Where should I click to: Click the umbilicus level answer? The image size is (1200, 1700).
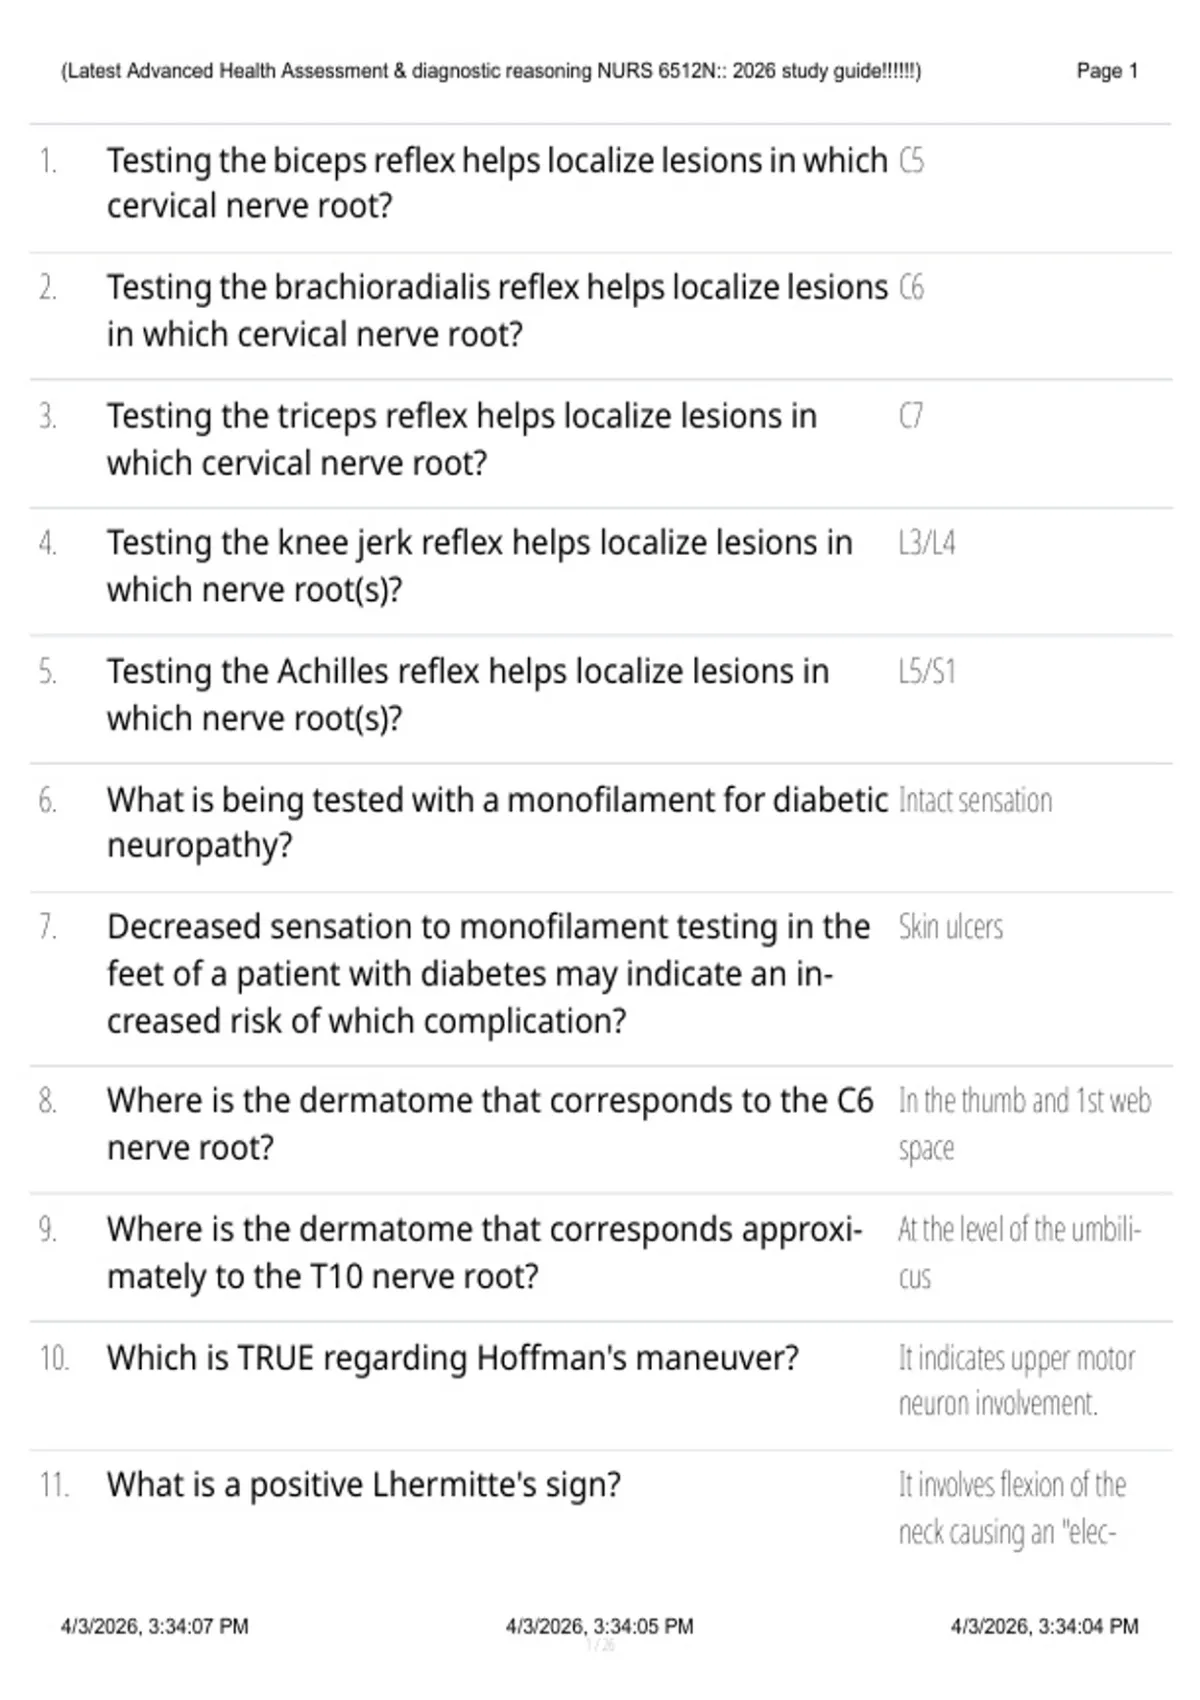(x=1019, y=1253)
